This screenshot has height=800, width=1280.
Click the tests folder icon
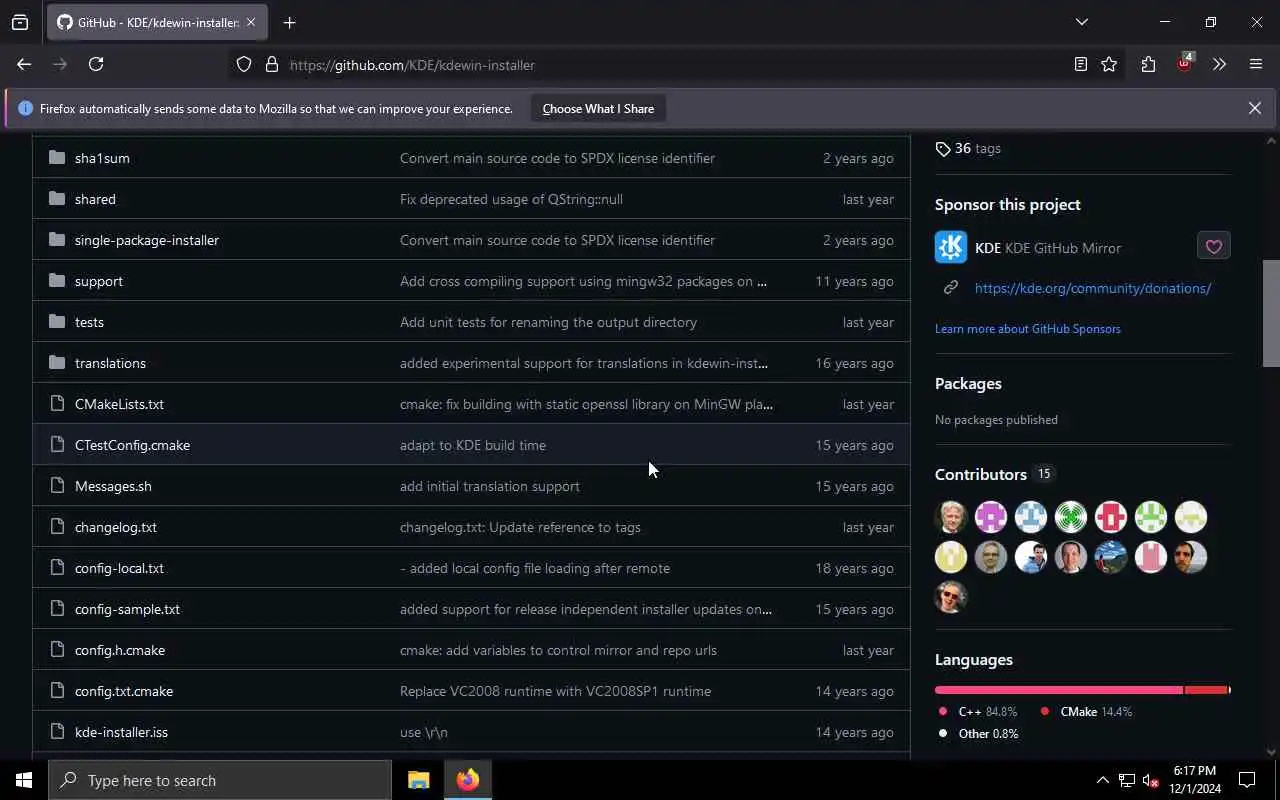point(57,322)
